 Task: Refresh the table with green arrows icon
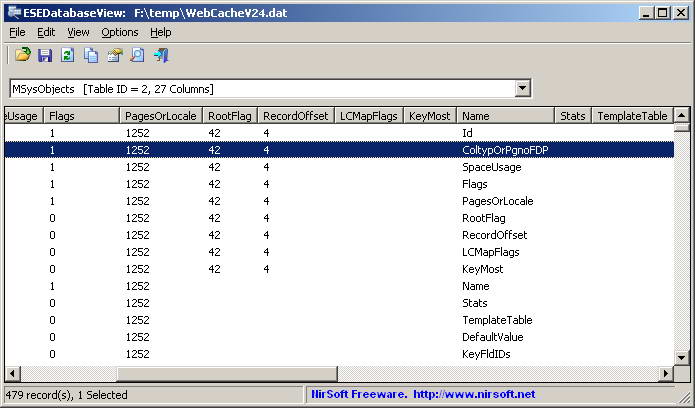(68, 55)
